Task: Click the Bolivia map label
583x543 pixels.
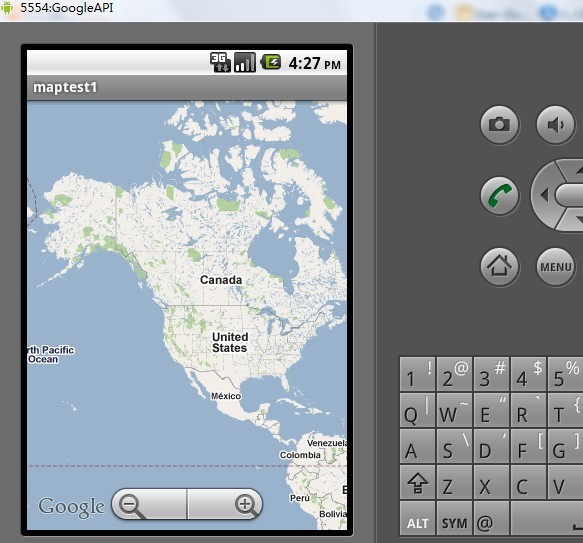Action: tap(333, 514)
